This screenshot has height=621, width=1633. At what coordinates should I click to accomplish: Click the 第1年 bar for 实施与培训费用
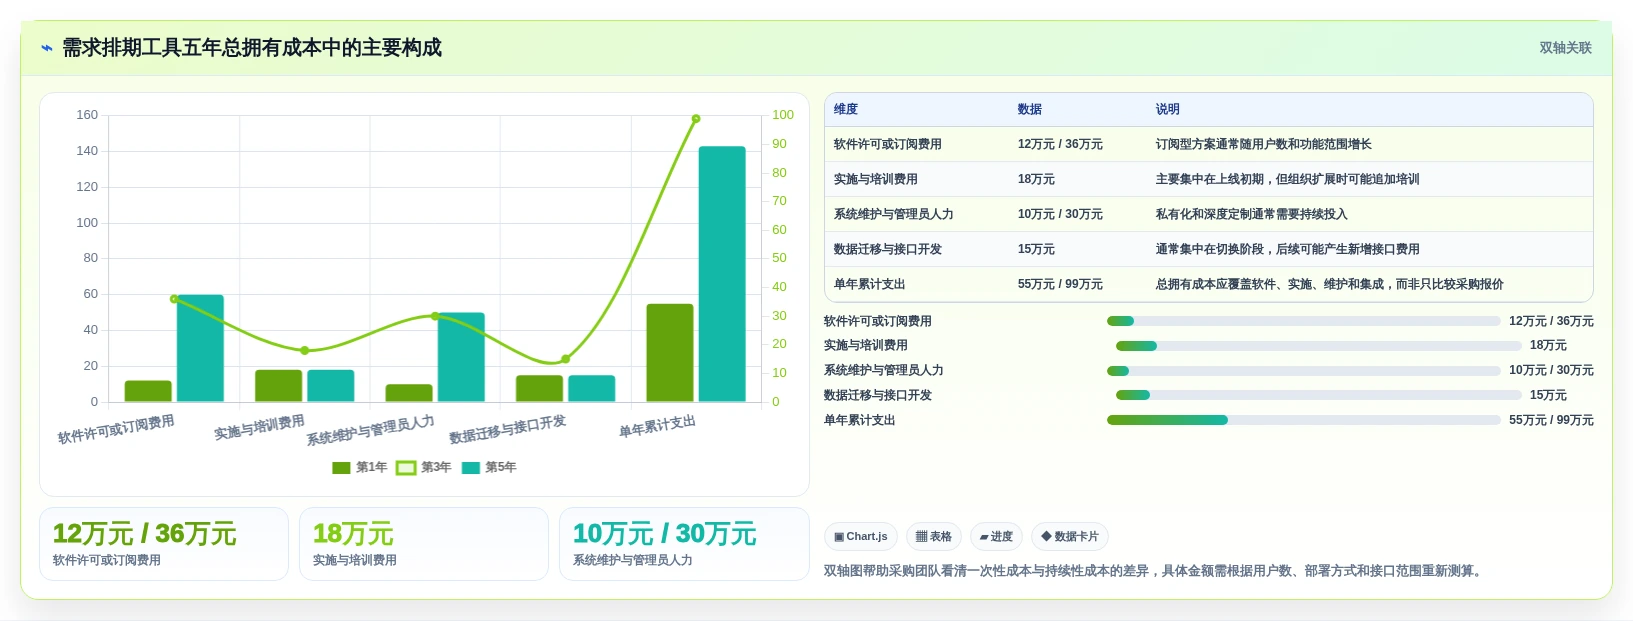coord(279,386)
